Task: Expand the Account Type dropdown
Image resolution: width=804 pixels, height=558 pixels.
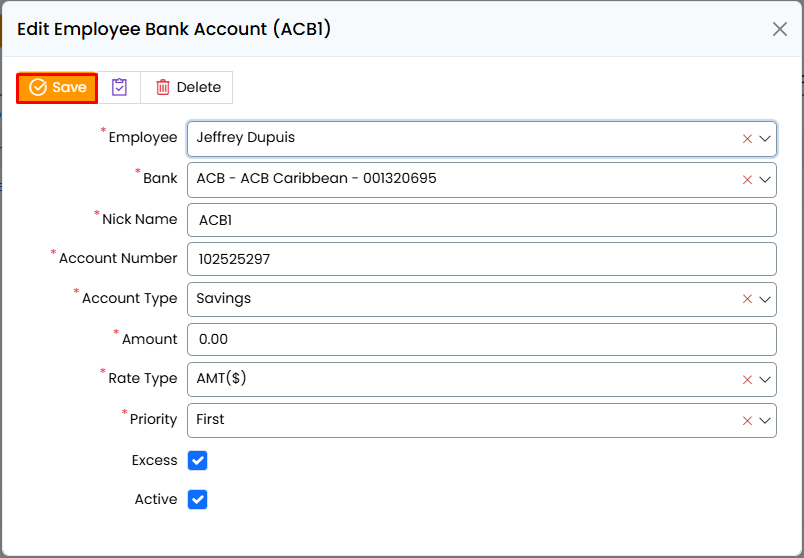Action: (x=766, y=299)
